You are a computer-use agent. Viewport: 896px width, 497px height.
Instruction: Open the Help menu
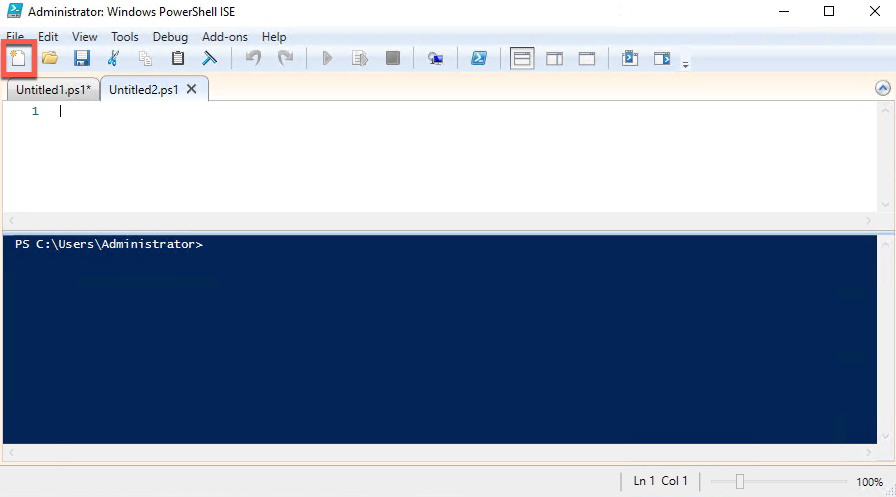[274, 37]
